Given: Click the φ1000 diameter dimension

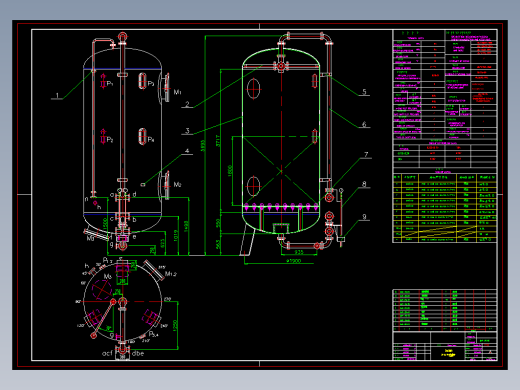Looking at the screenshot, I should pyautogui.click(x=294, y=261).
